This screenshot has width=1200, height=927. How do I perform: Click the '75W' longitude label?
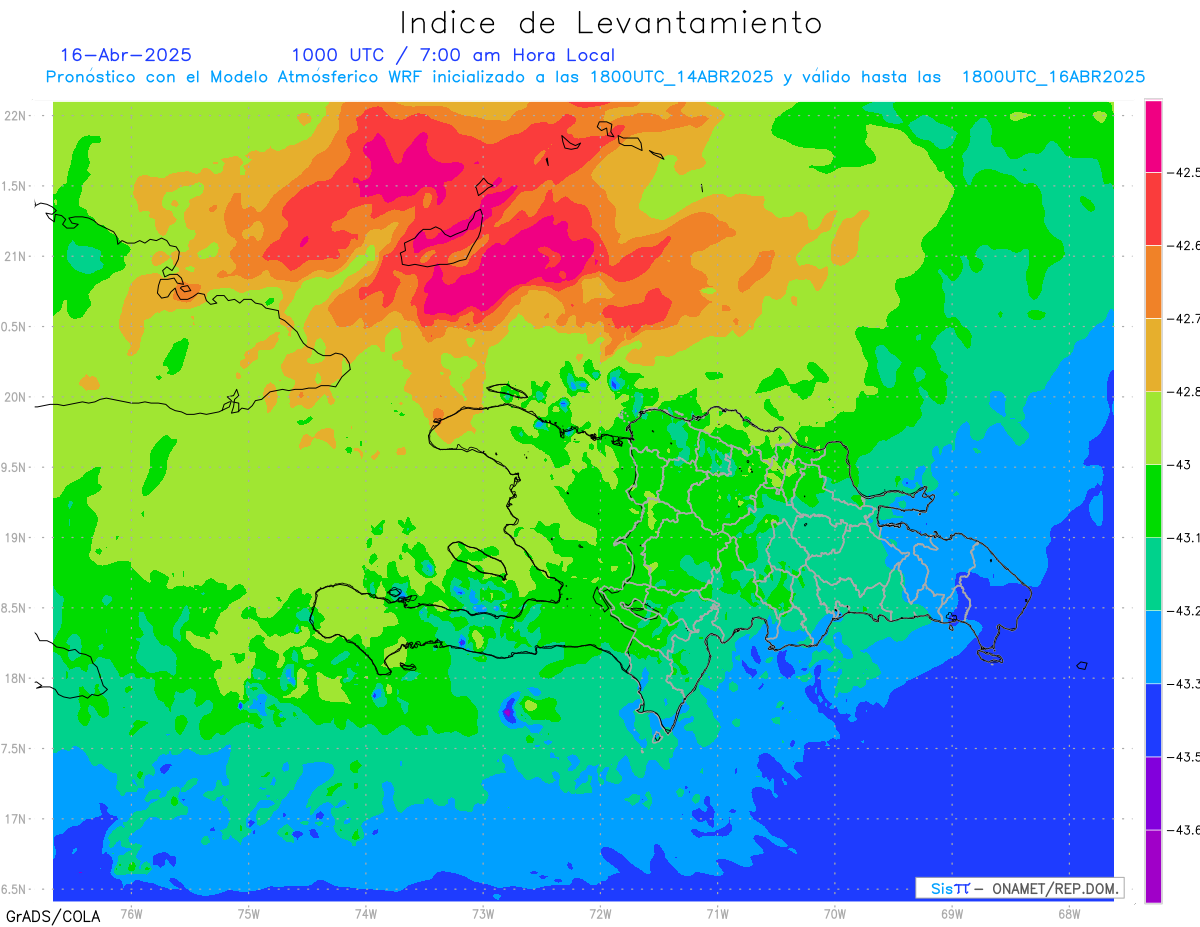249,913
